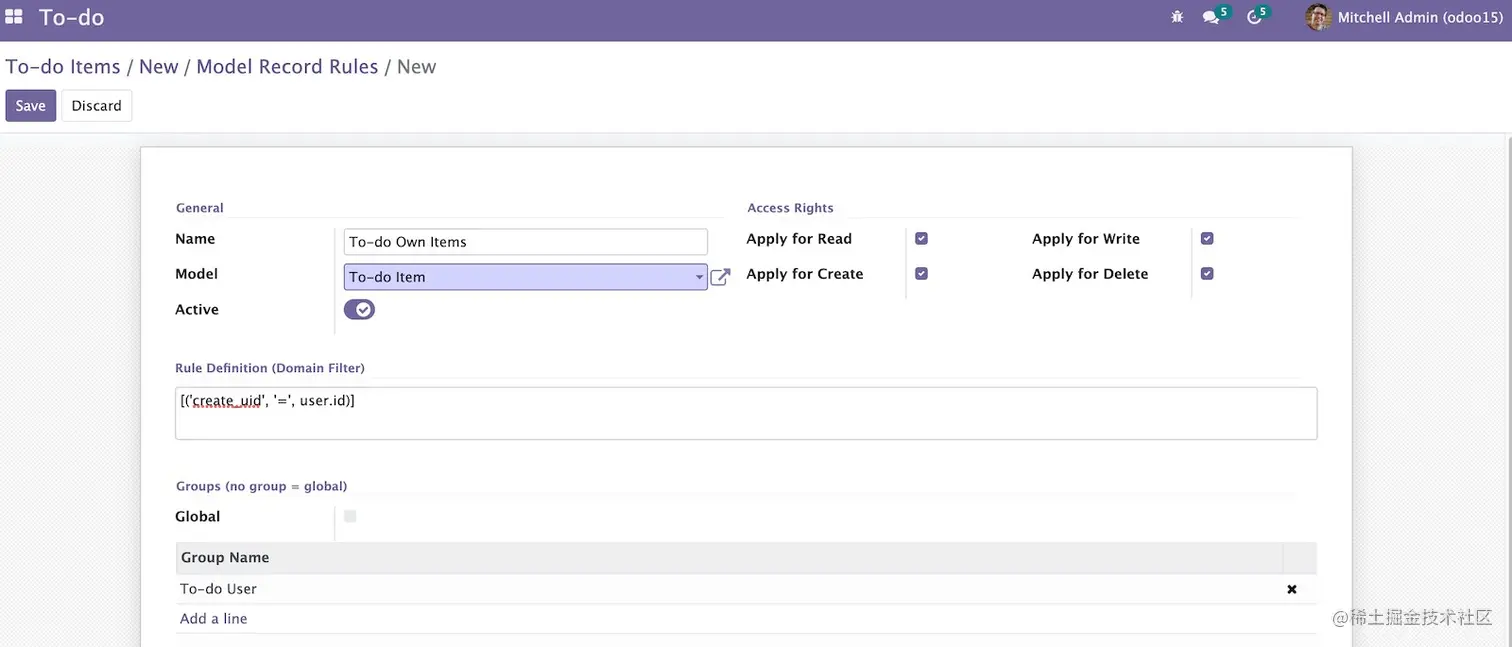Uncheck Apply for Read
1512x647 pixels.
[x=921, y=238]
